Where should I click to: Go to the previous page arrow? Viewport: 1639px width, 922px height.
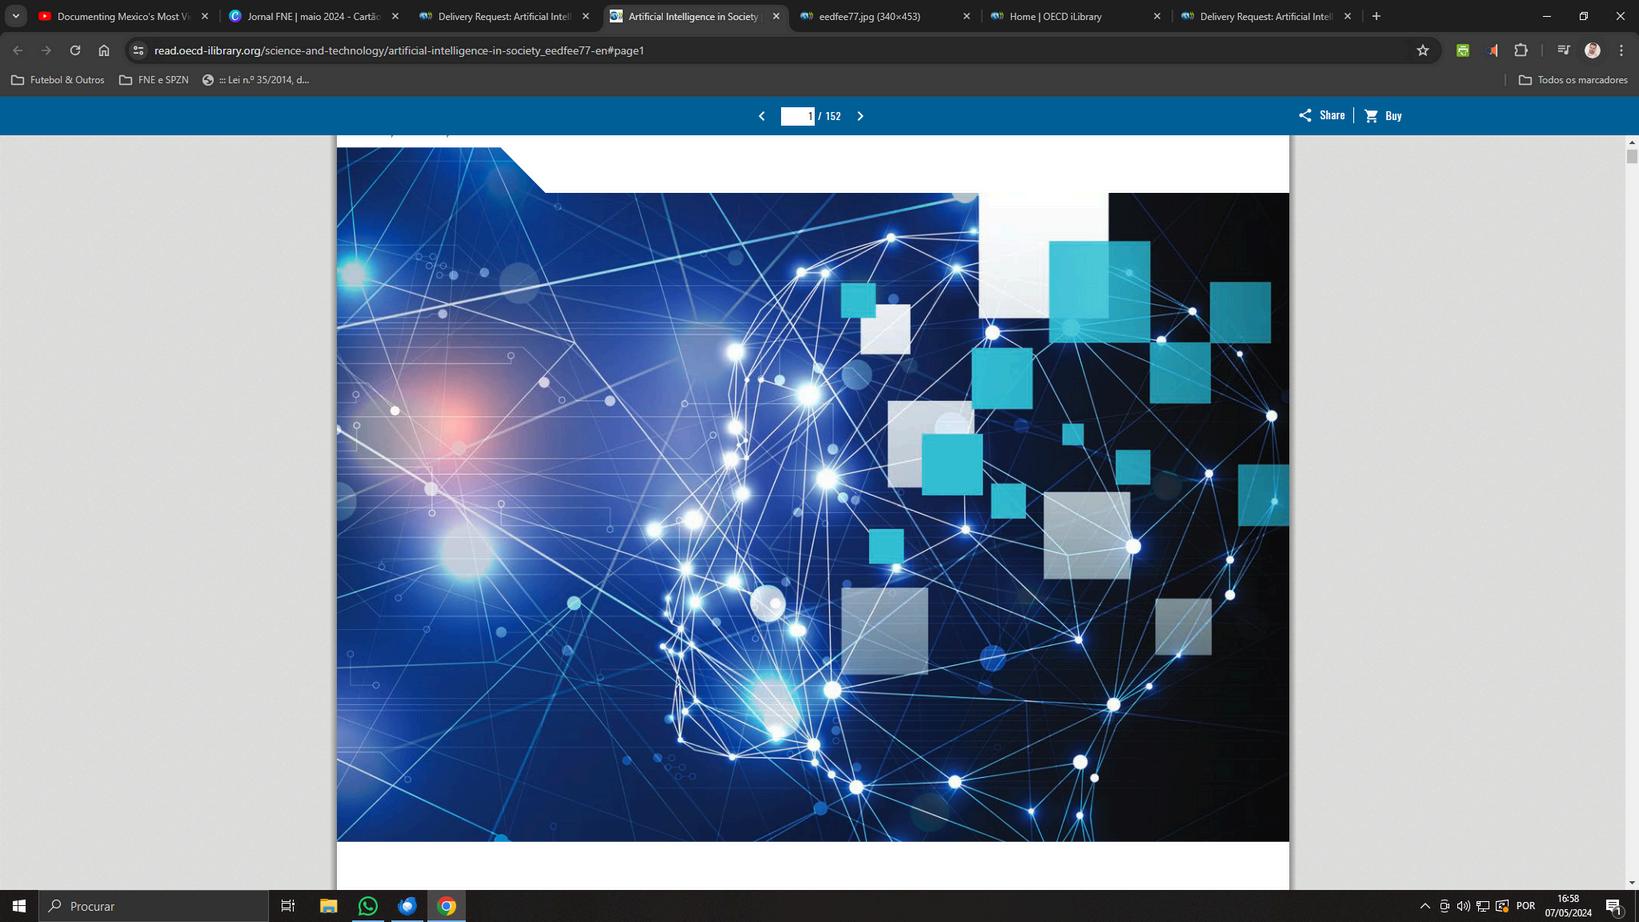[762, 116]
